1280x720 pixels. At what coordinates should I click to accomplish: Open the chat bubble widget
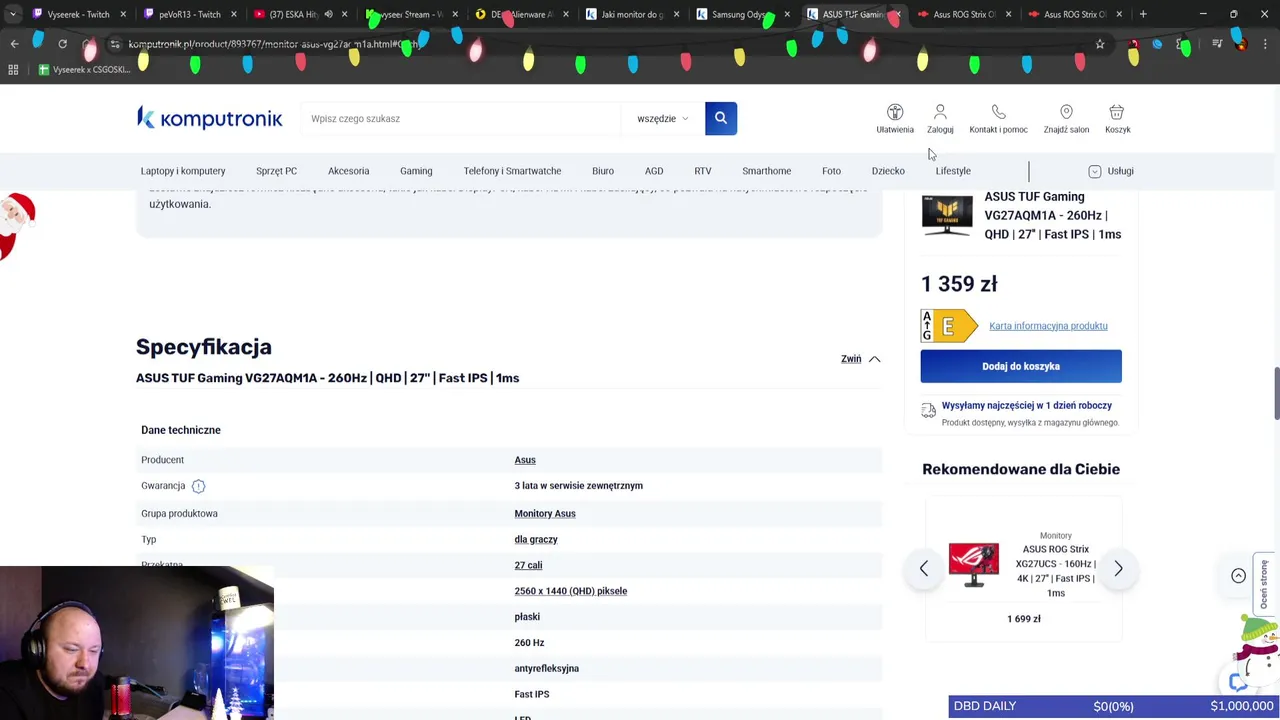click(x=1239, y=682)
